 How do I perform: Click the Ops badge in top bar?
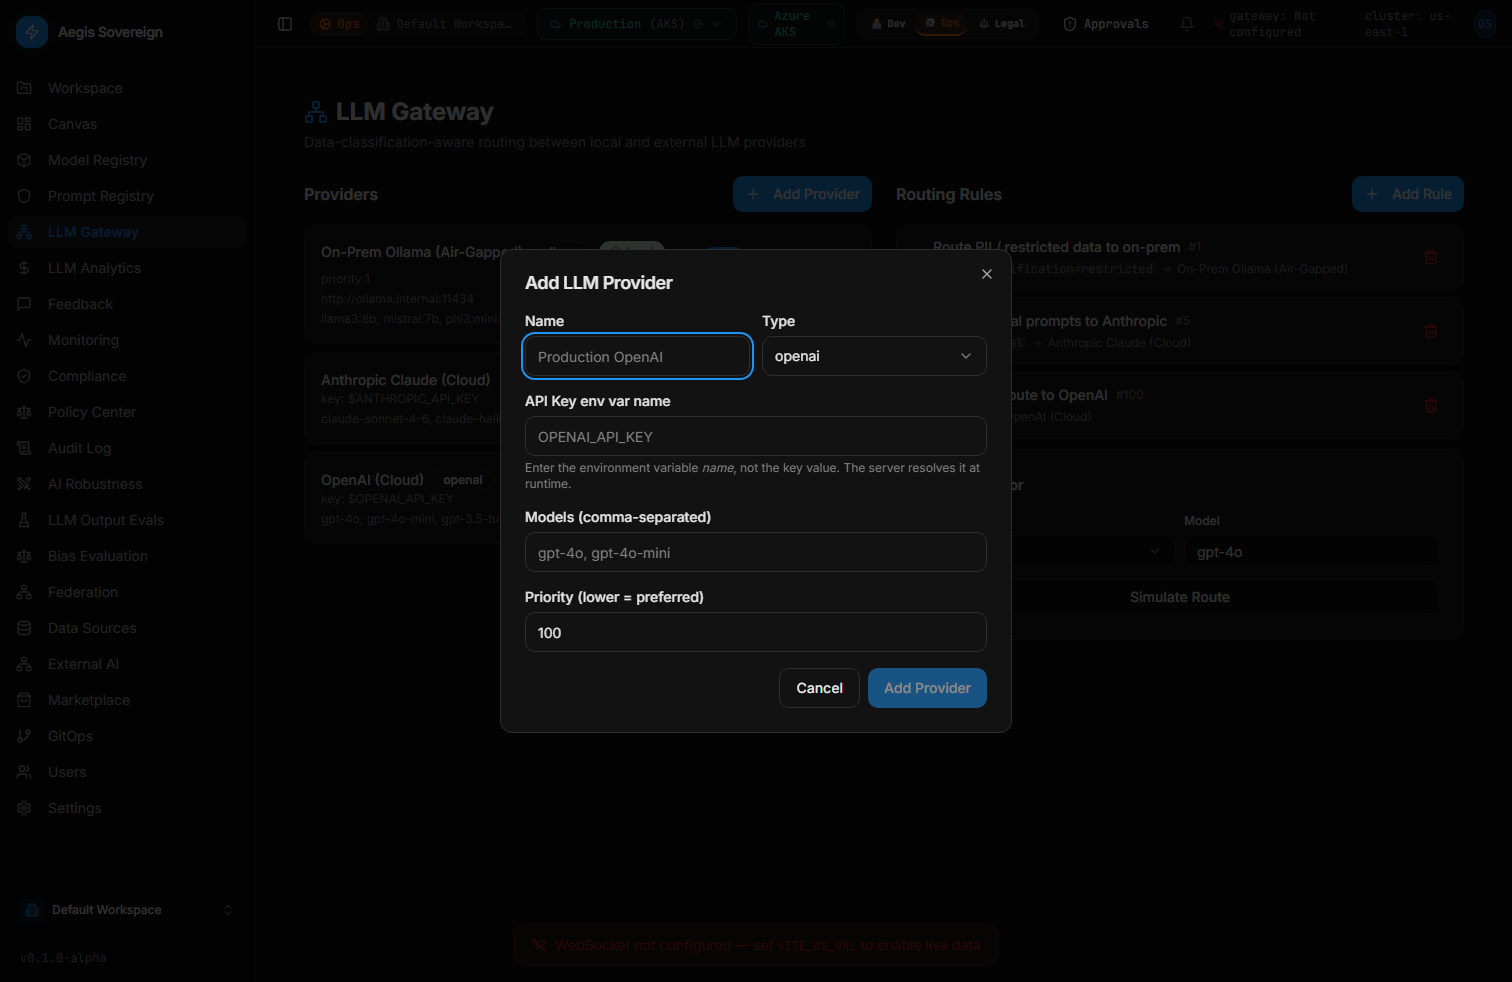point(339,24)
